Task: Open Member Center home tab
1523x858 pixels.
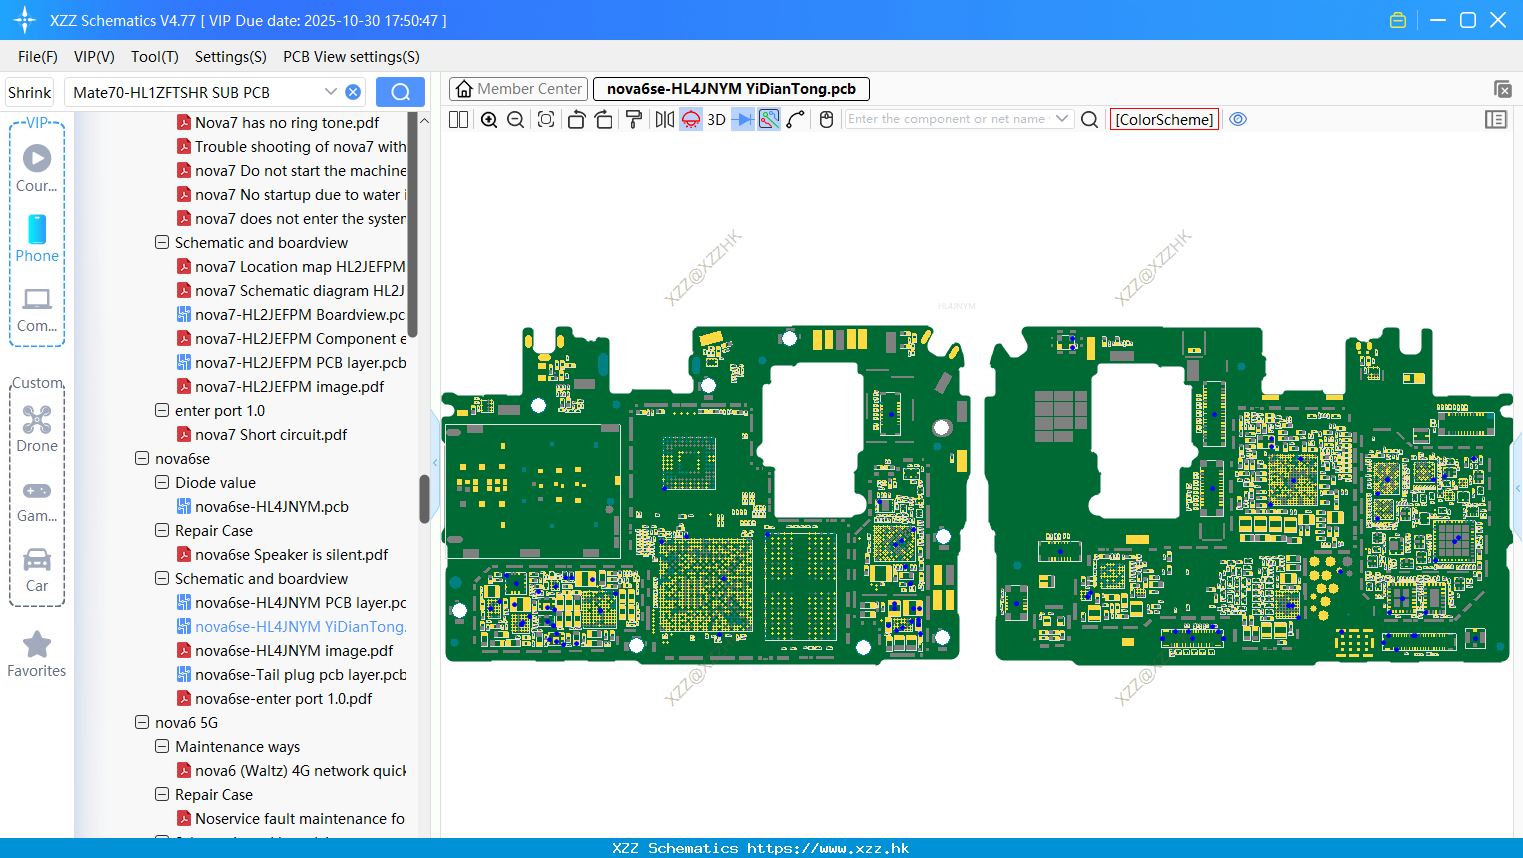Action: [x=518, y=89]
